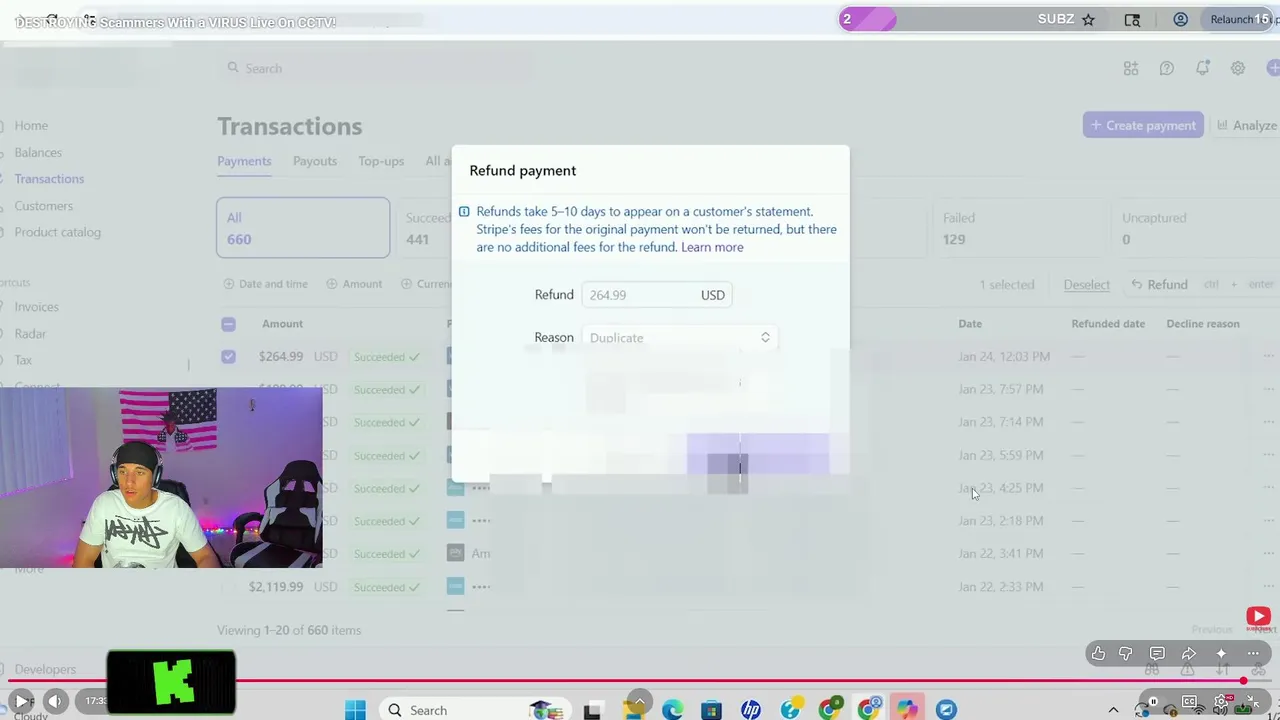Screen dimensions: 1280x720
Task: Open the Stripe settings gear icon
Action: tap(1238, 68)
